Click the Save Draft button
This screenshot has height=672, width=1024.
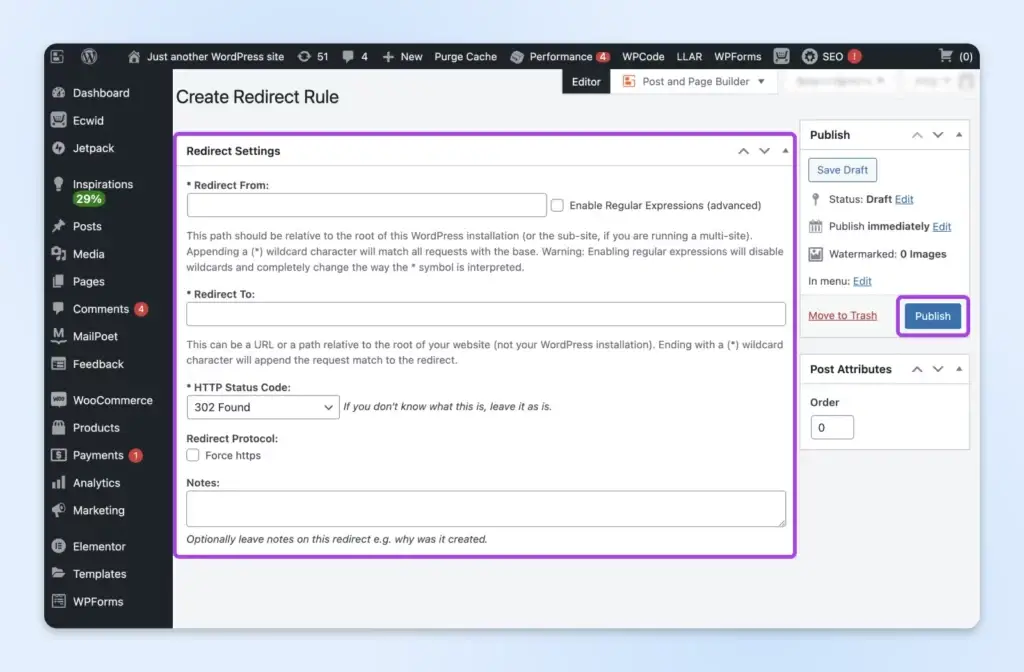(x=842, y=170)
